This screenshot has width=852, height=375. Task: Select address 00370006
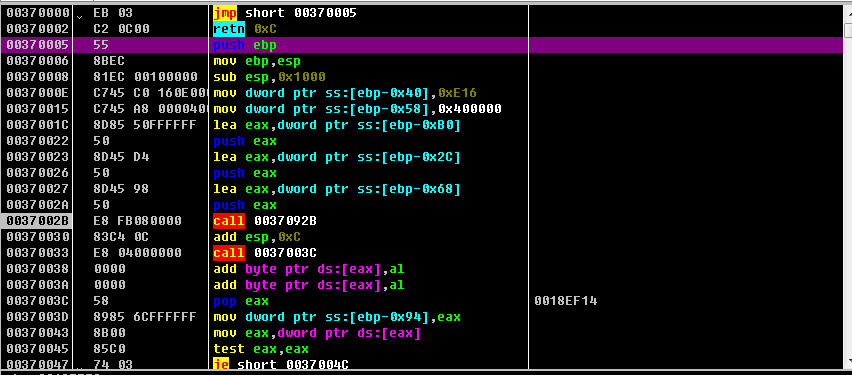click(x=37, y=61)
